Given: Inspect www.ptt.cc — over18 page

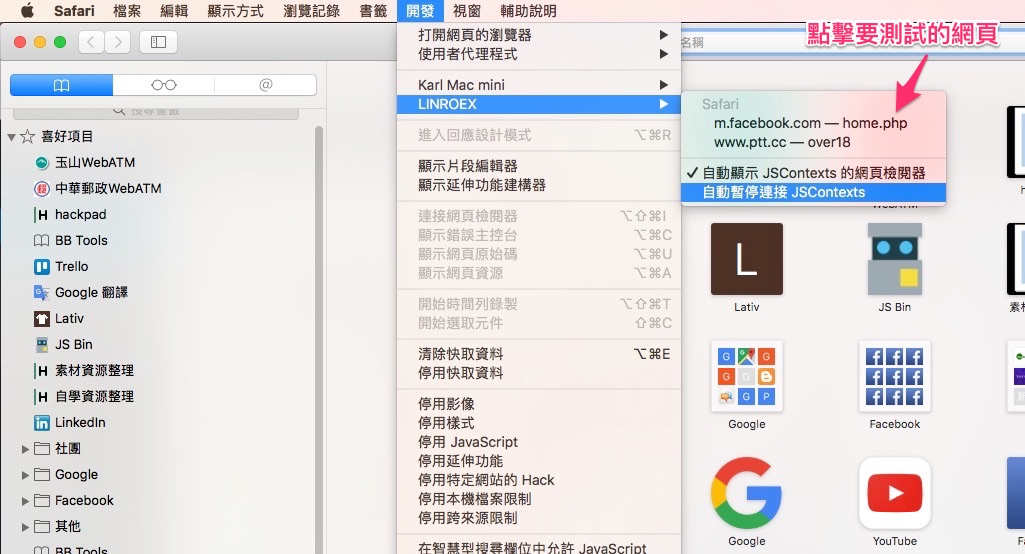Looking at the screenshot, I should (813, 142).
